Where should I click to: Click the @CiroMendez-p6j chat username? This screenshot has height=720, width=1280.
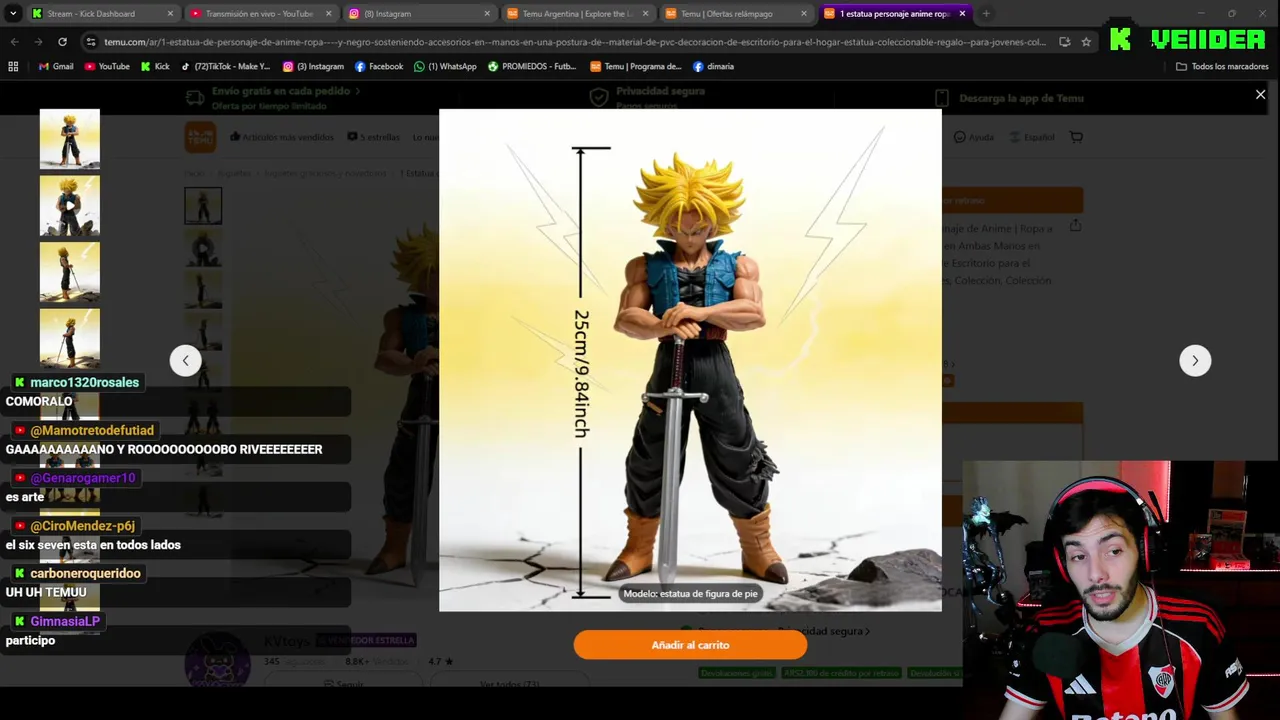[x=82, y=526]
